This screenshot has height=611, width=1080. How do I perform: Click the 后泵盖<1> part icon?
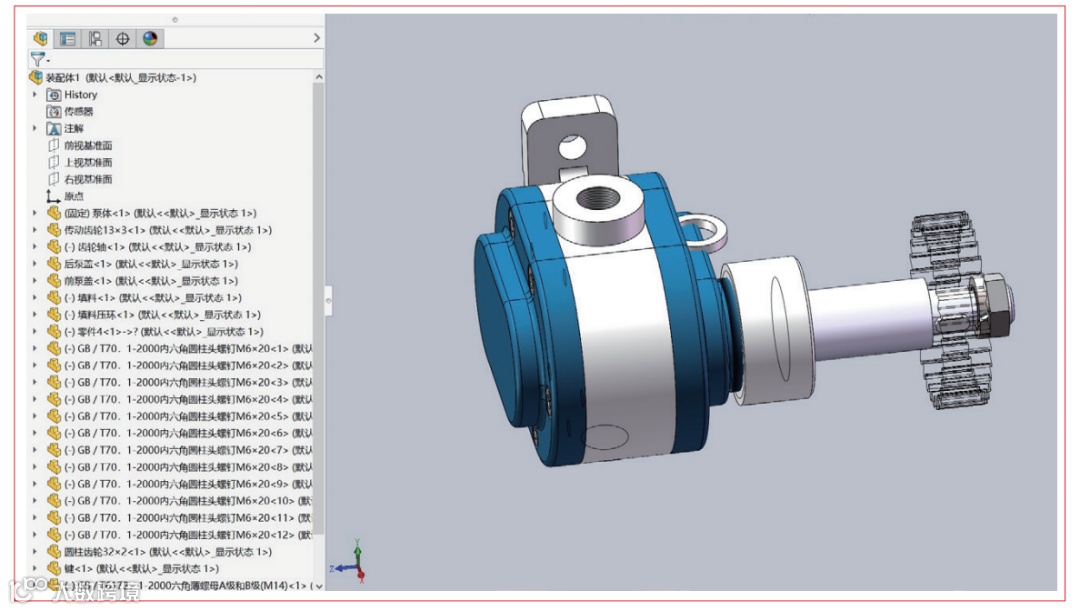(x=54, y=264)
